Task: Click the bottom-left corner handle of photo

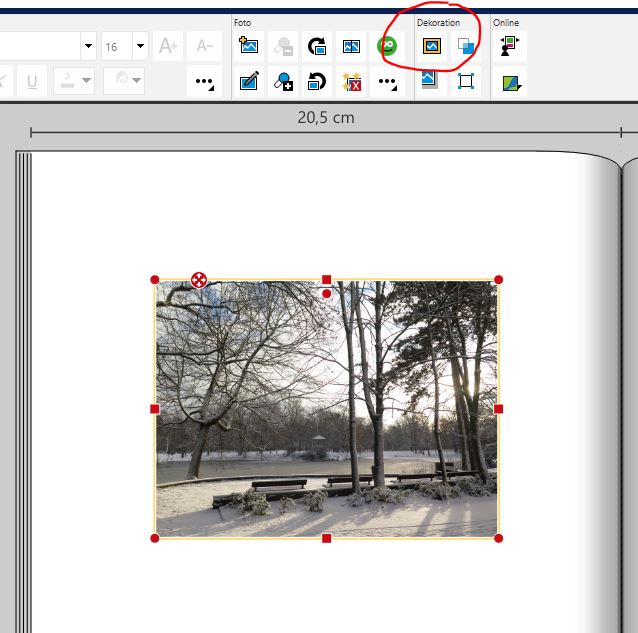Action: (155, 538)
